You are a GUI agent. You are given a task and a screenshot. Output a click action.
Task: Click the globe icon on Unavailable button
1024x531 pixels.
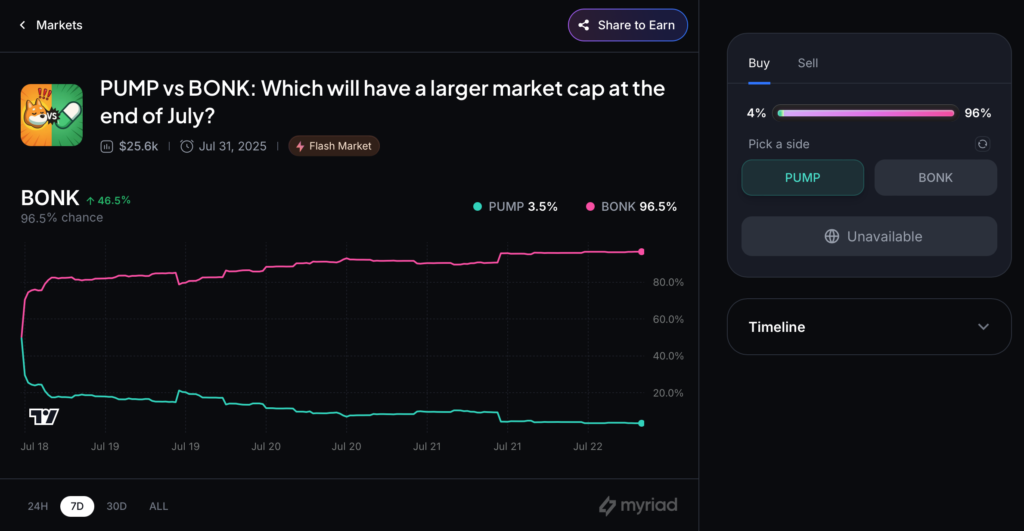coord(831,237)
